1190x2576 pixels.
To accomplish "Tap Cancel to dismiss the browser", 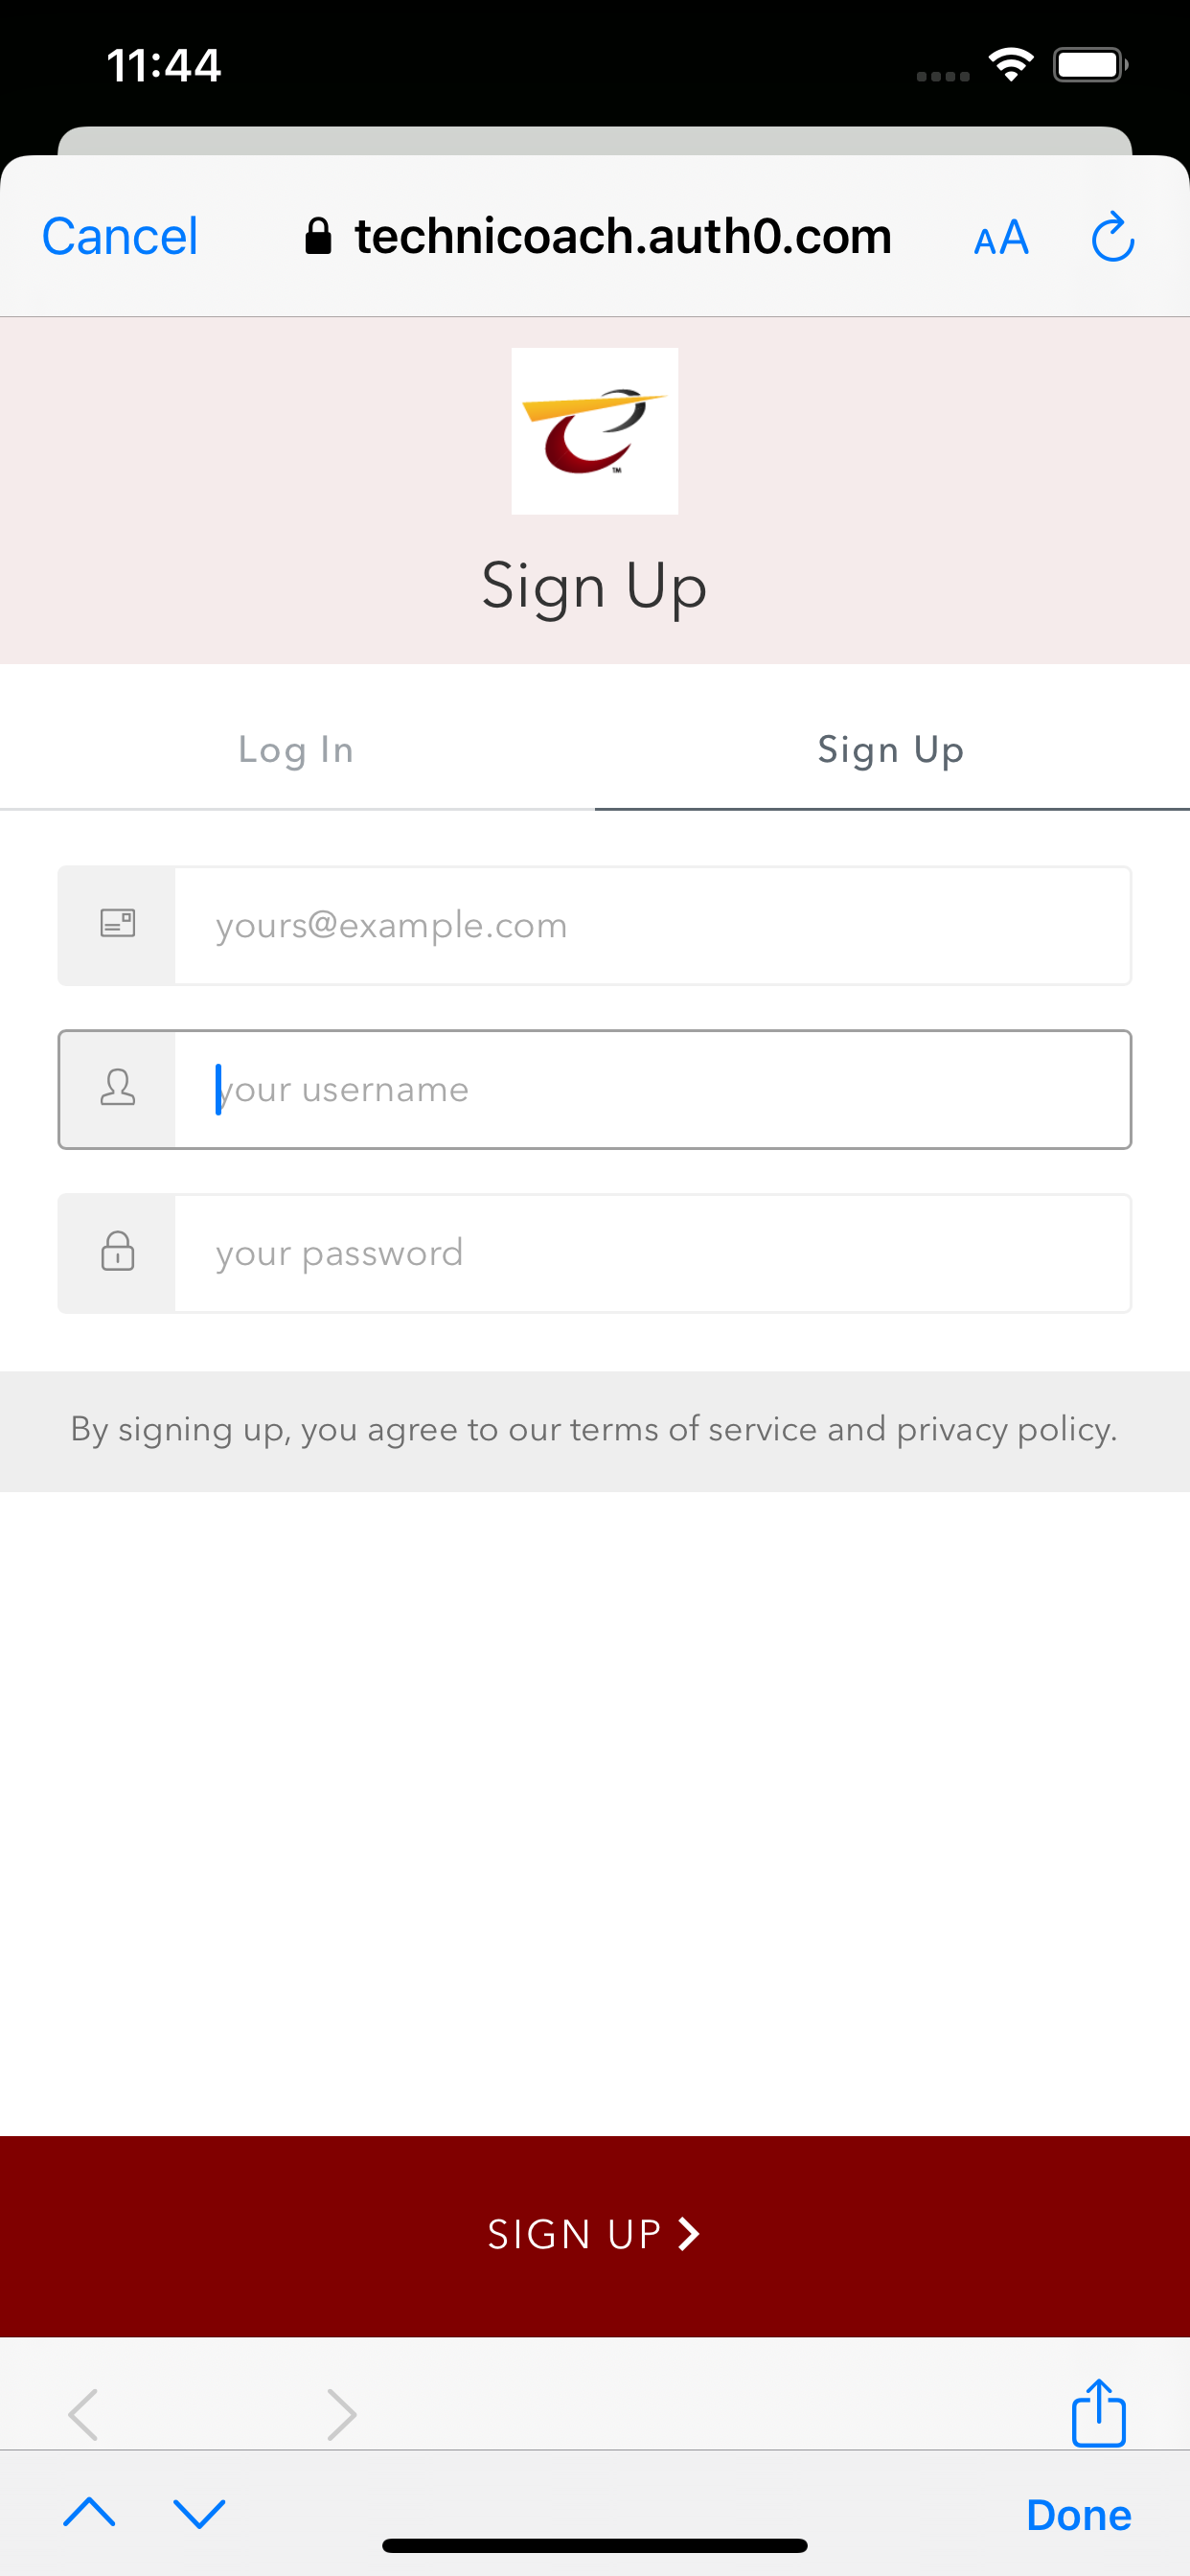I will 120,237.
